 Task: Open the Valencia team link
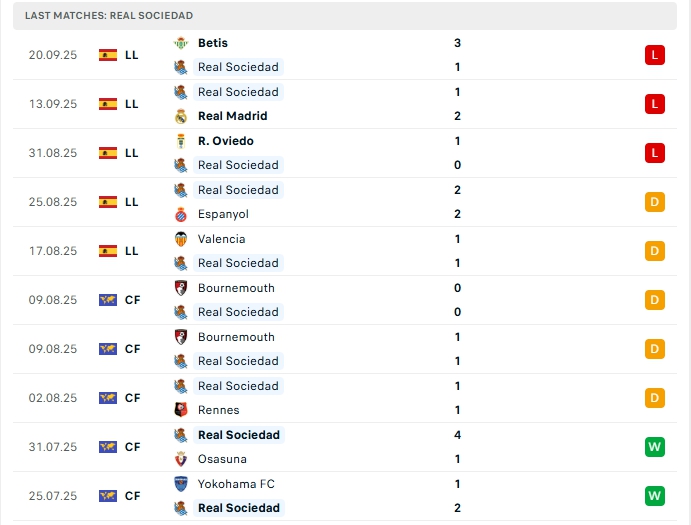click(221, 239)
